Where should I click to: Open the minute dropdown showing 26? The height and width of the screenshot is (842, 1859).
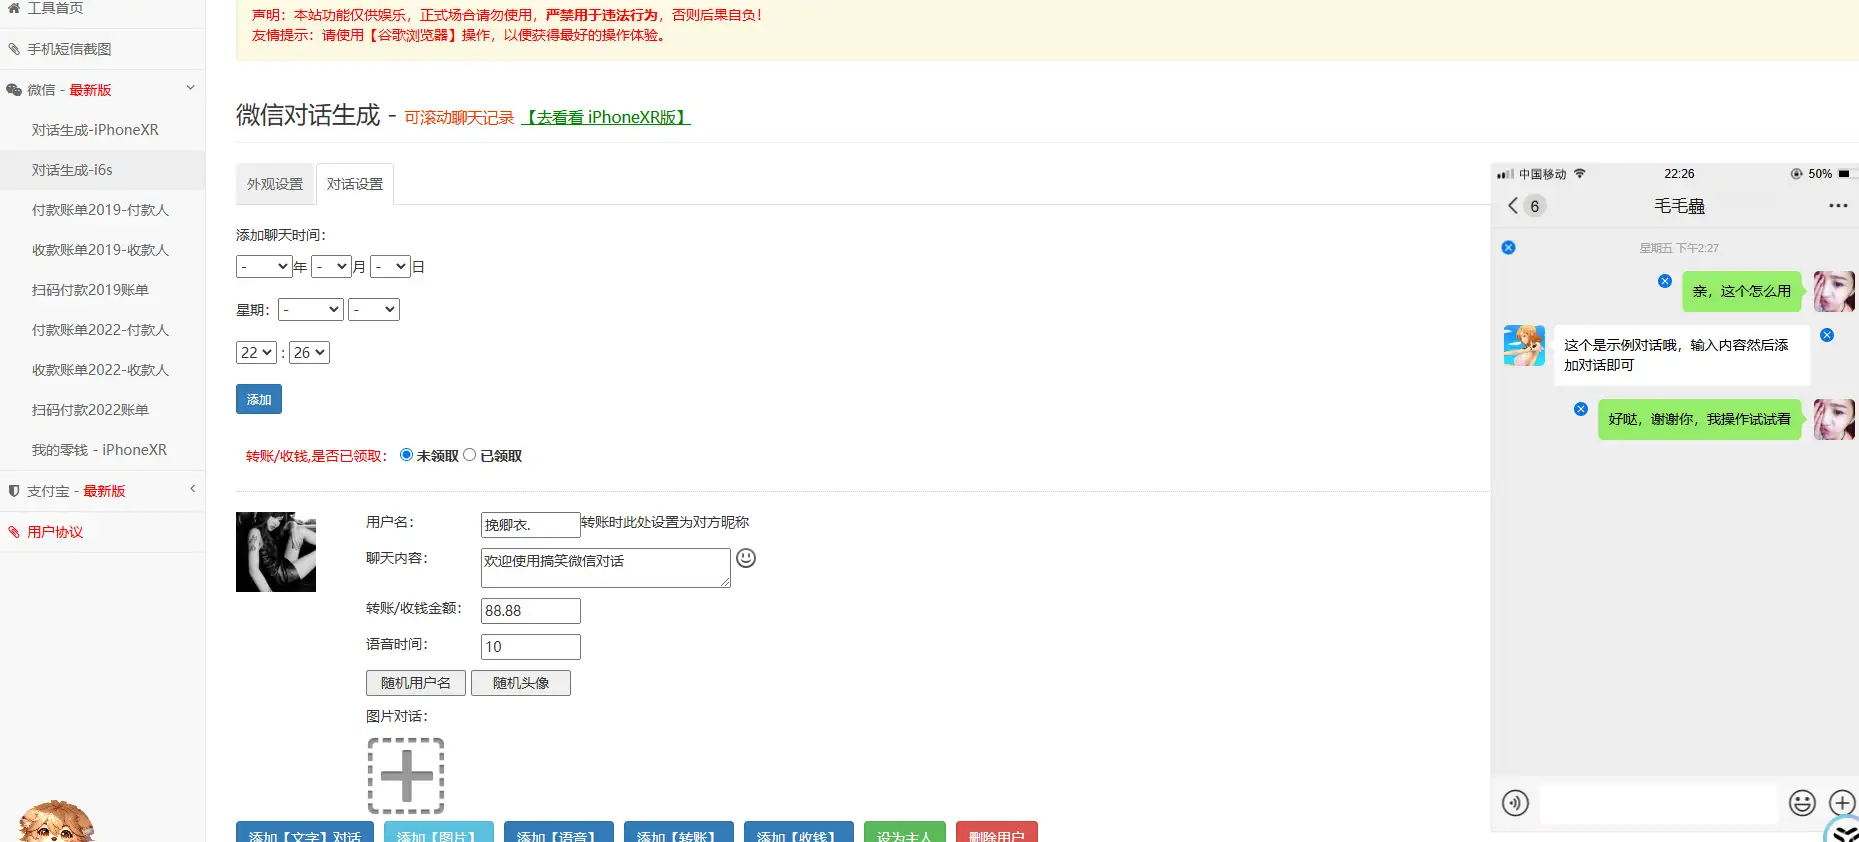(309, 353)
